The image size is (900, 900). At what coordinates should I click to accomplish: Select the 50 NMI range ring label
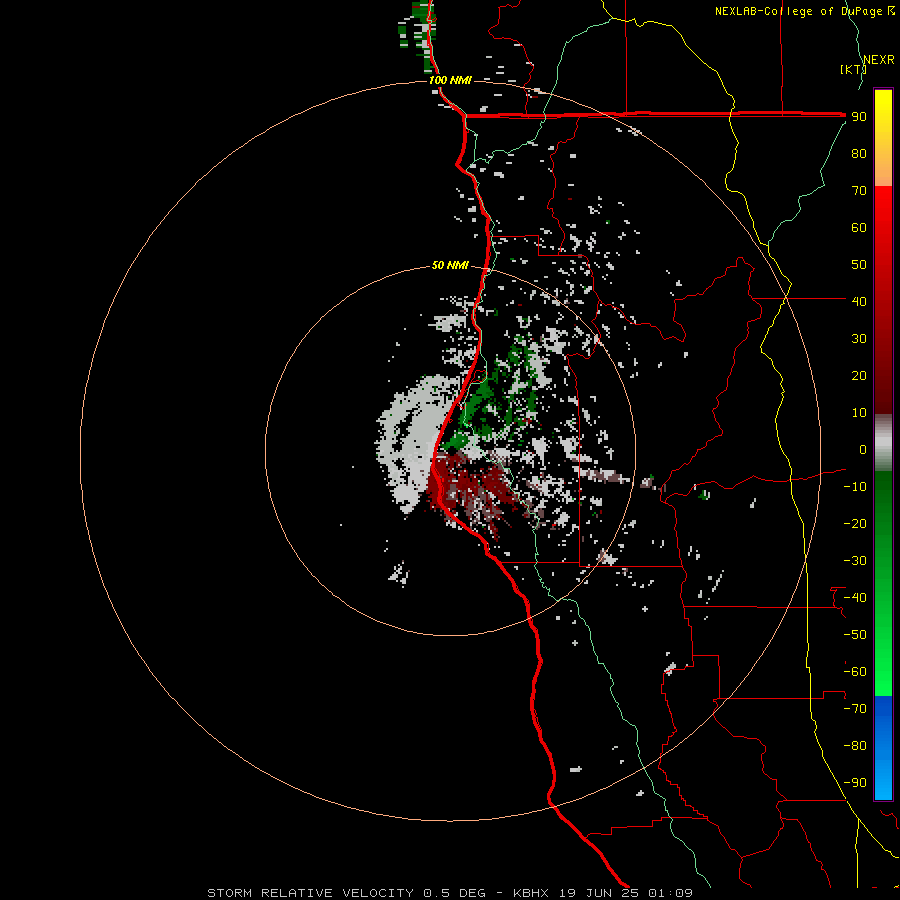tap(450, 265)
